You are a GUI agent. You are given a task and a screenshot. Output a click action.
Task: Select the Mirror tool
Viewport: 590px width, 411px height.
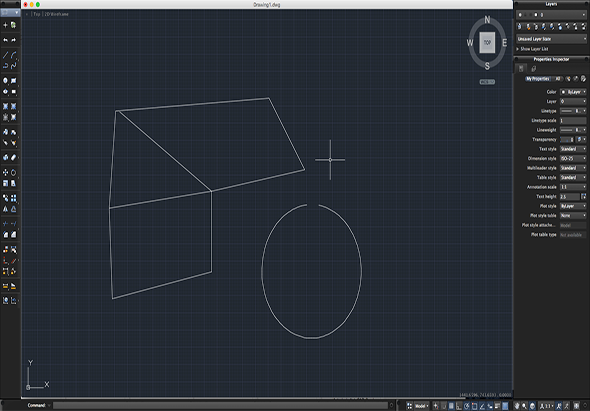pyautogui.click(x=5, y=209)
